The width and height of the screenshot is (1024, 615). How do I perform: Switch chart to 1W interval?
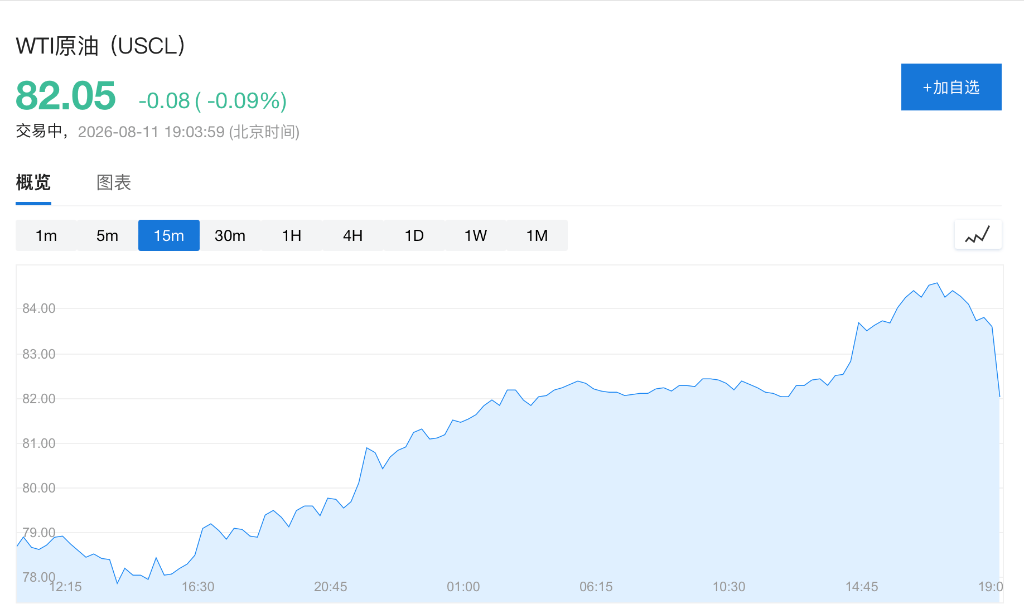(475, 236)
